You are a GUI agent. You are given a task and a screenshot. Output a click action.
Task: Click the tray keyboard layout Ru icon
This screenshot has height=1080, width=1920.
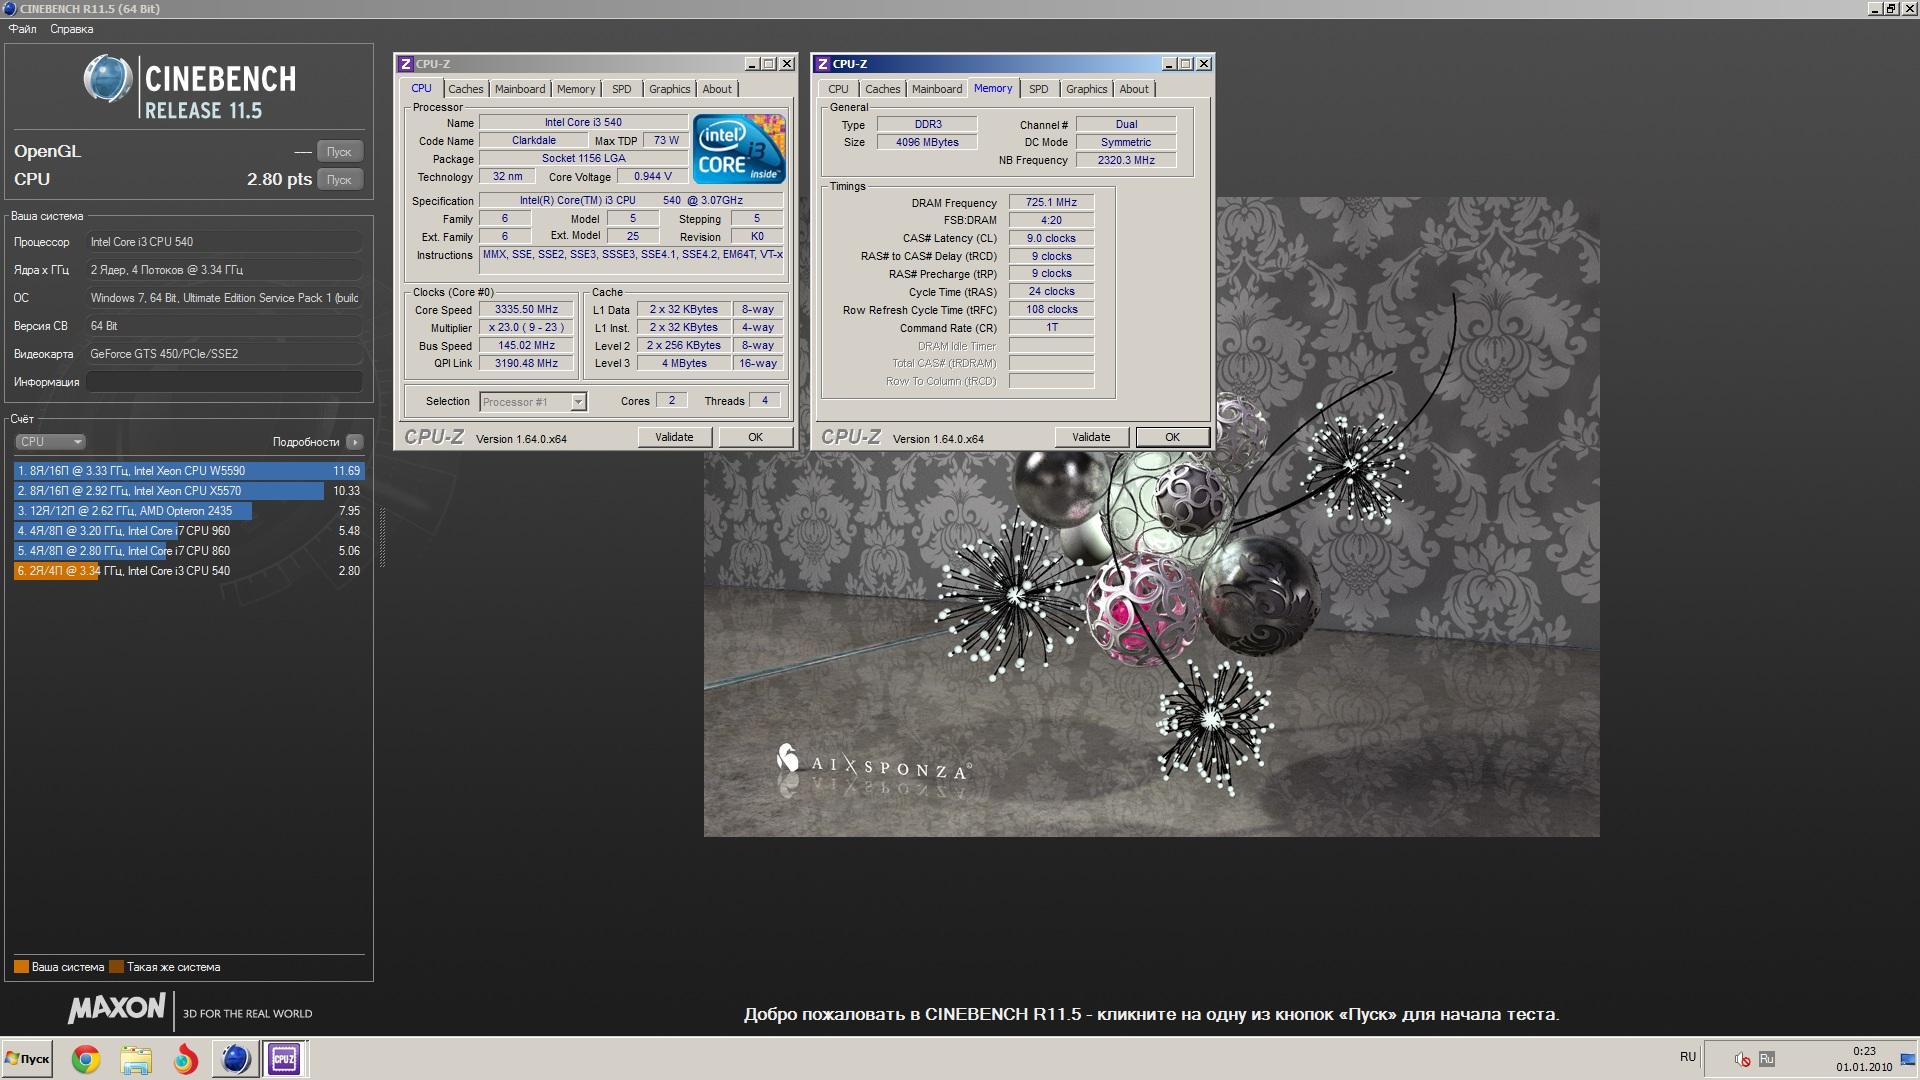(1767, 1059)
